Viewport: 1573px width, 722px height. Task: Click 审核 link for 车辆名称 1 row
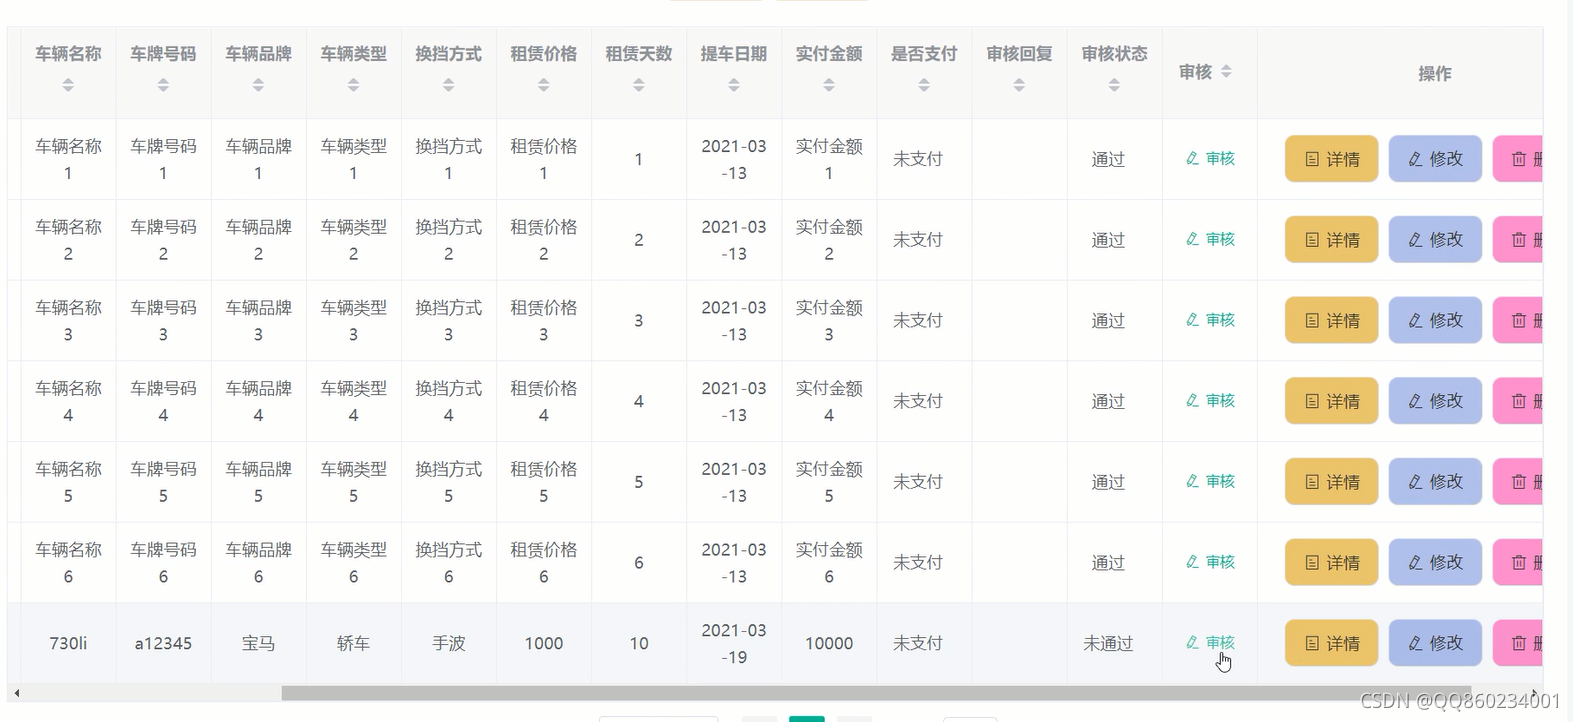coord(1210,158)
